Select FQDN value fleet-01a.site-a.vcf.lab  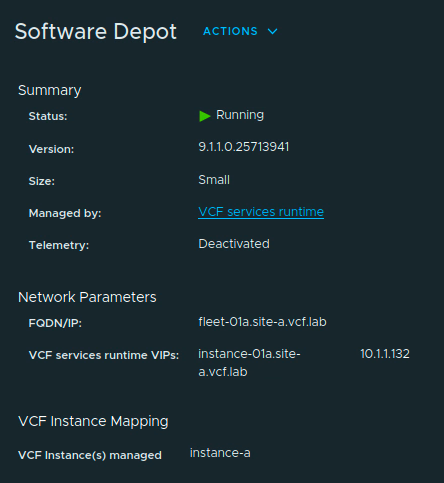[262, 322]
